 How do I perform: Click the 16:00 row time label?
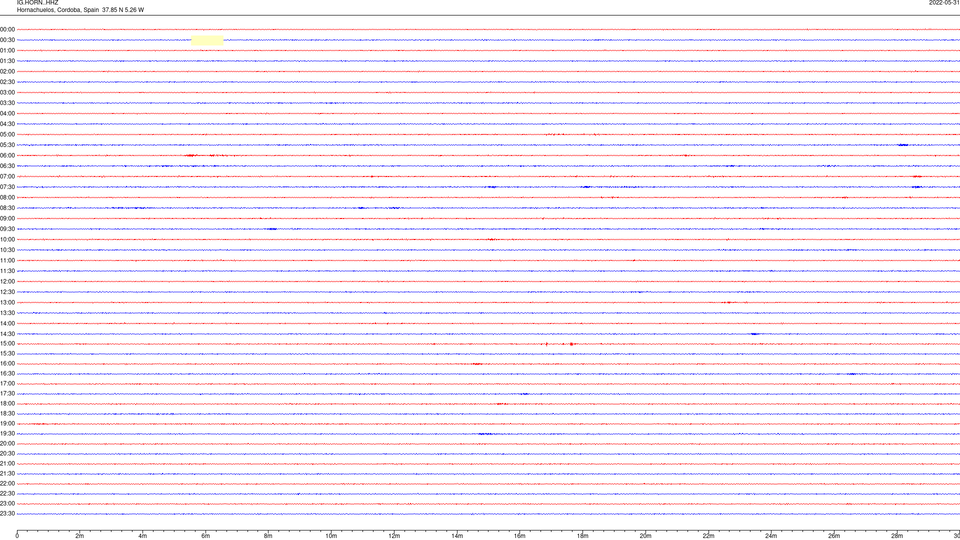point(7,364)
